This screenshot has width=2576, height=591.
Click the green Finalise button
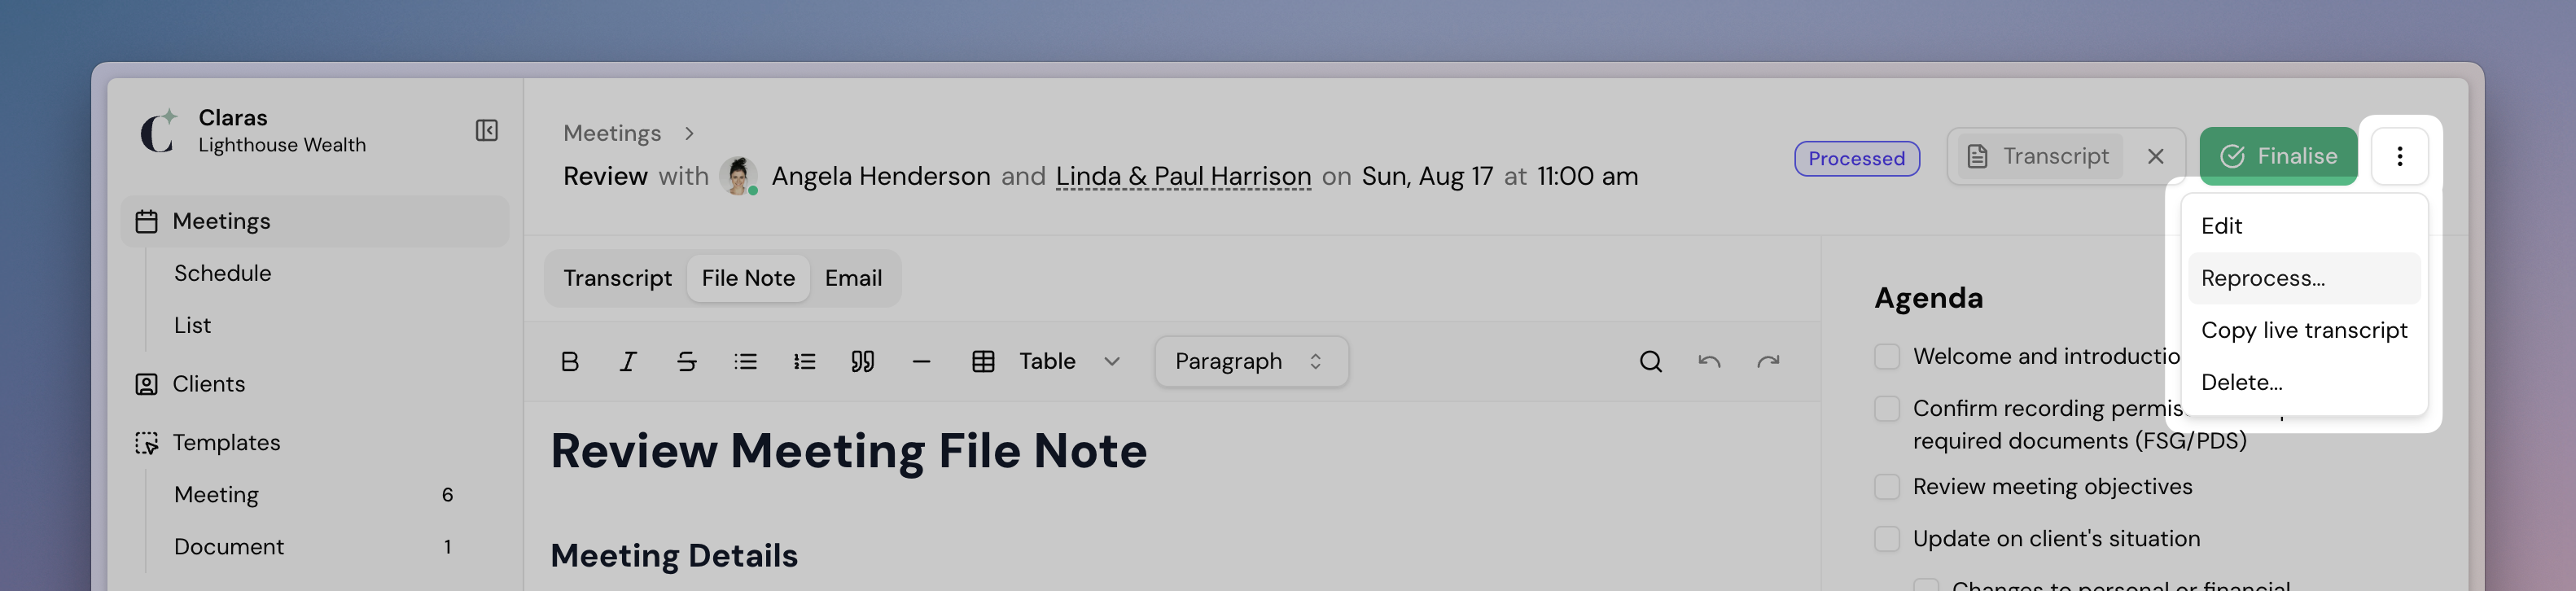tap(2278, 156)
